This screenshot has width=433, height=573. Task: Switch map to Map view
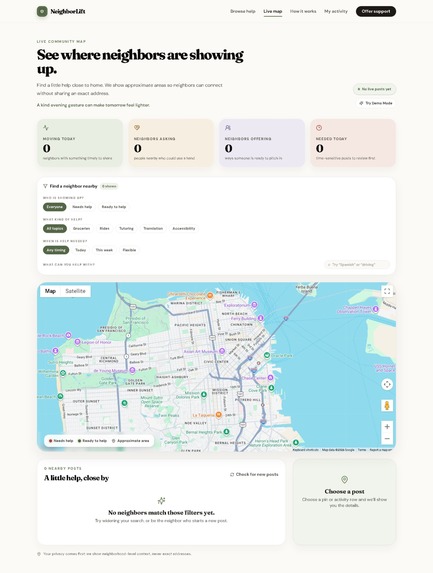(50, 291)
